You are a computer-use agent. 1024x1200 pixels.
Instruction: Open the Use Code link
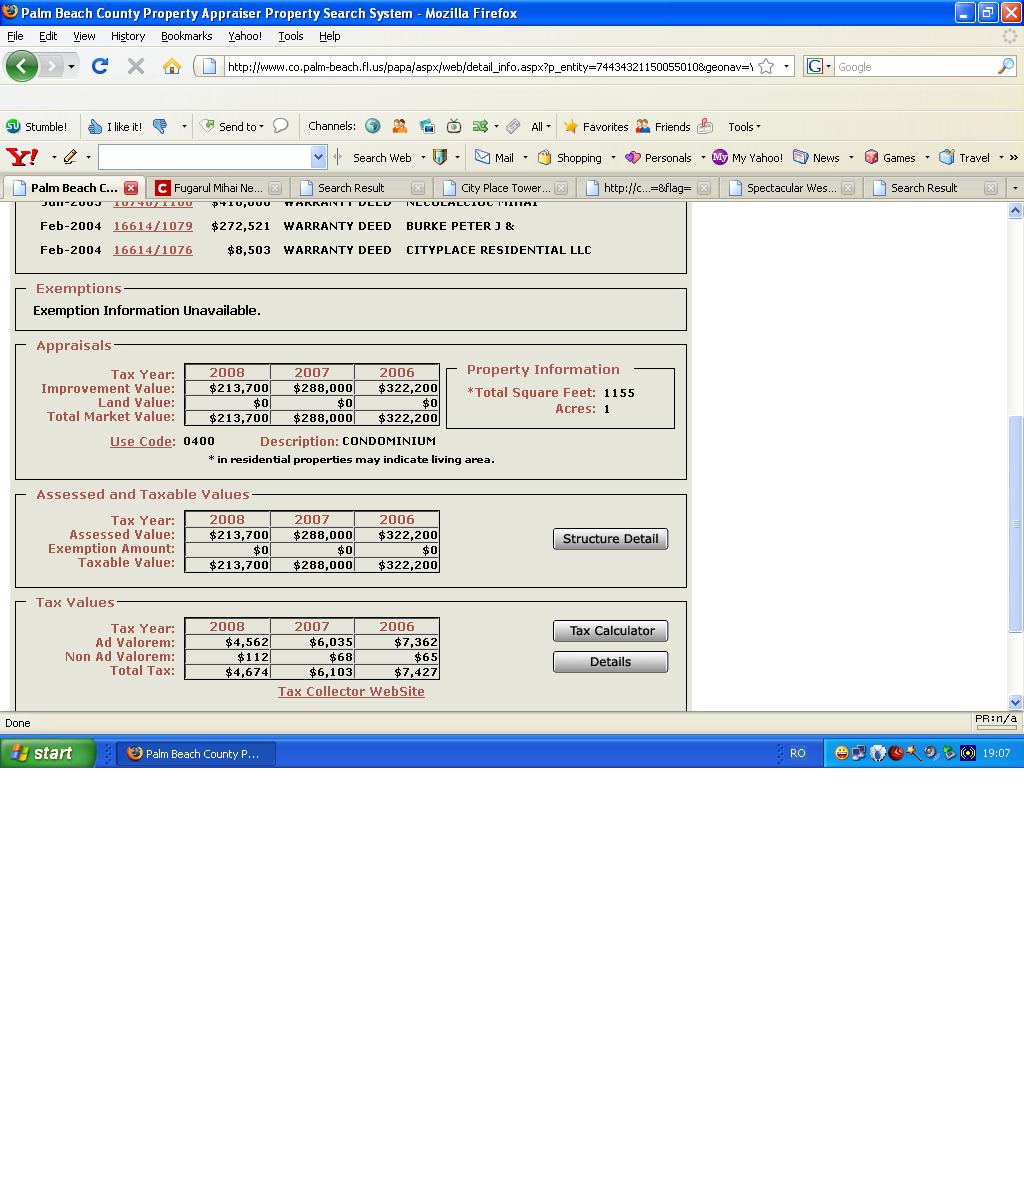(143, 441)
